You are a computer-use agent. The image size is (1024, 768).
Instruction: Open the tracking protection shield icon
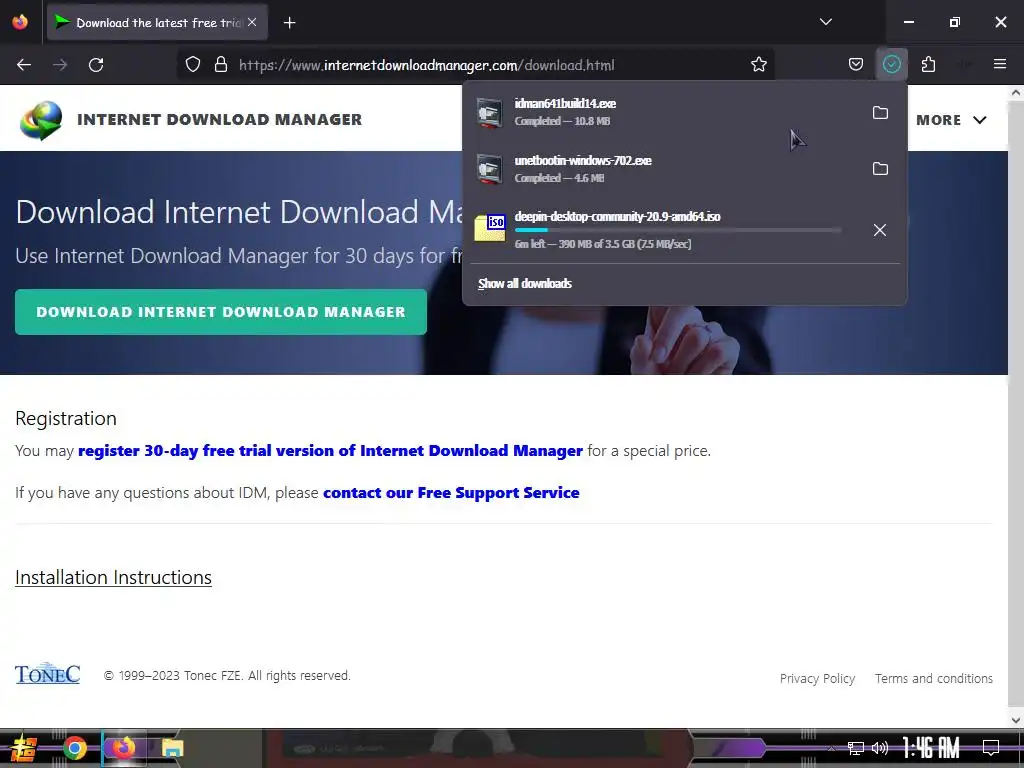pos(193,64)
